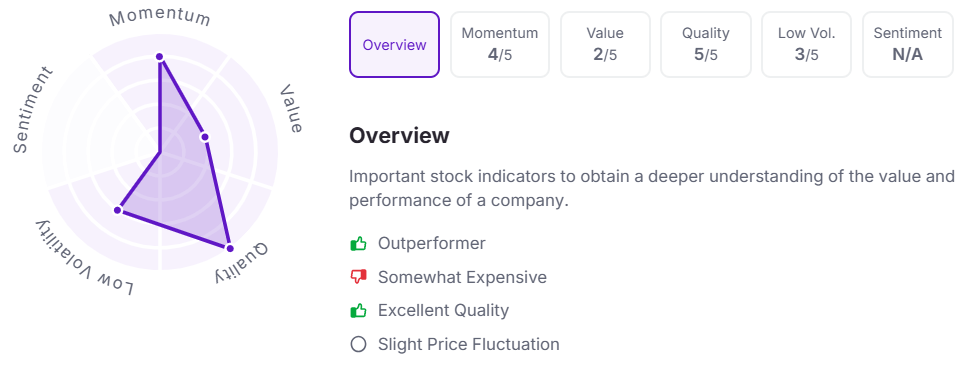Click the Momentum data point on radar chart
Screen dimensions: 967x374
pyautogui.click(x=160, y=57)
